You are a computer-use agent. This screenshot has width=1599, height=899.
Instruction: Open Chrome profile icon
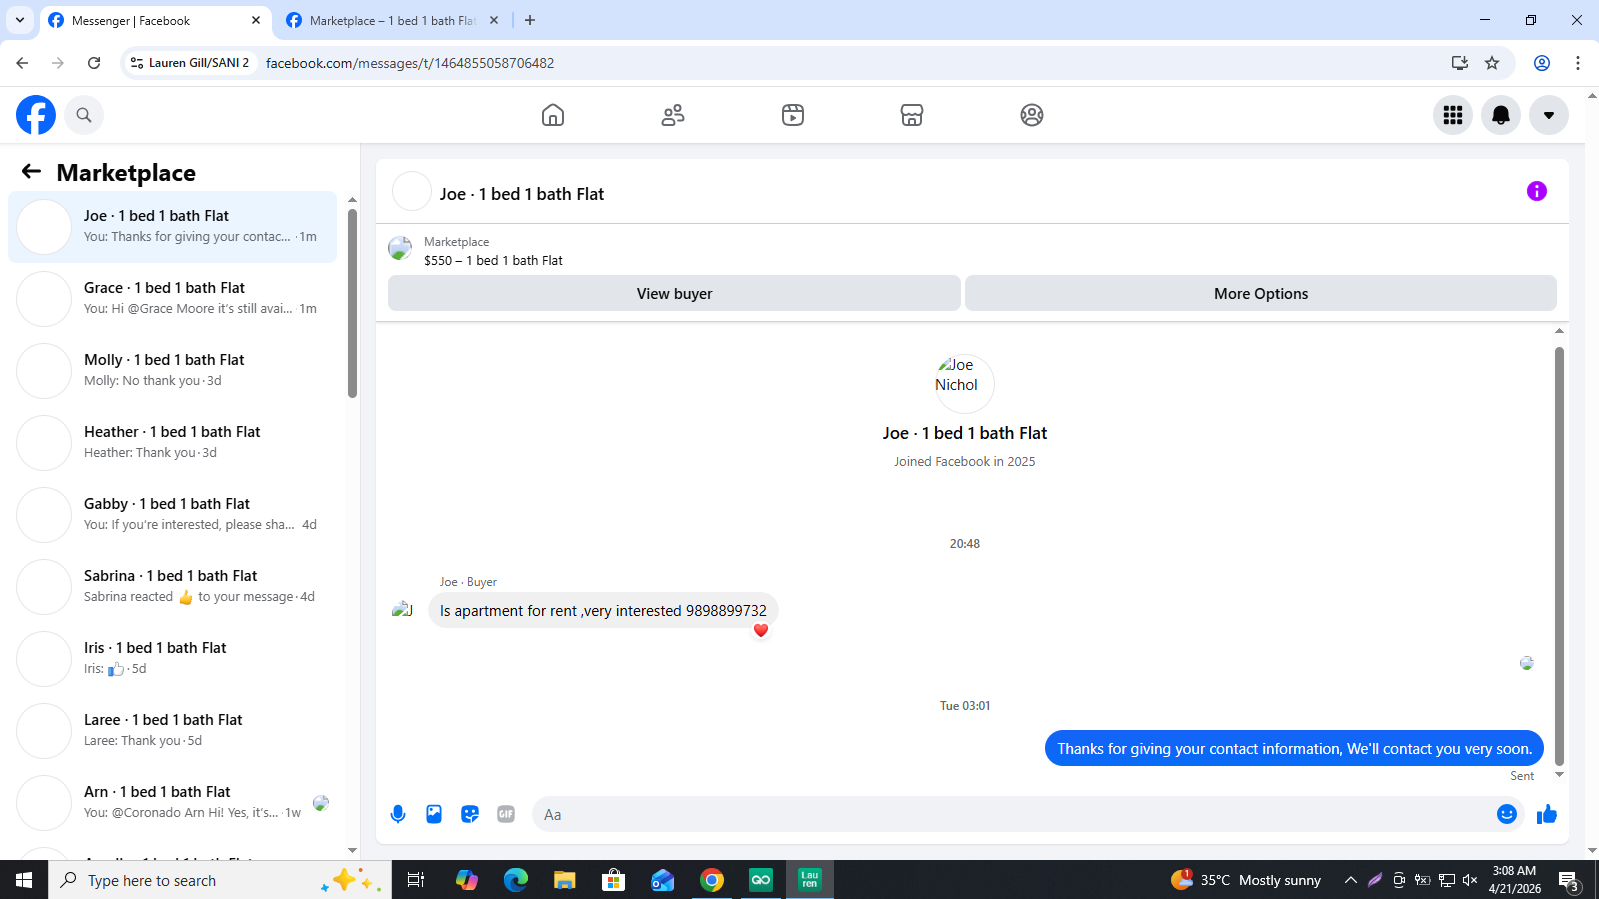pos(1542,63)
